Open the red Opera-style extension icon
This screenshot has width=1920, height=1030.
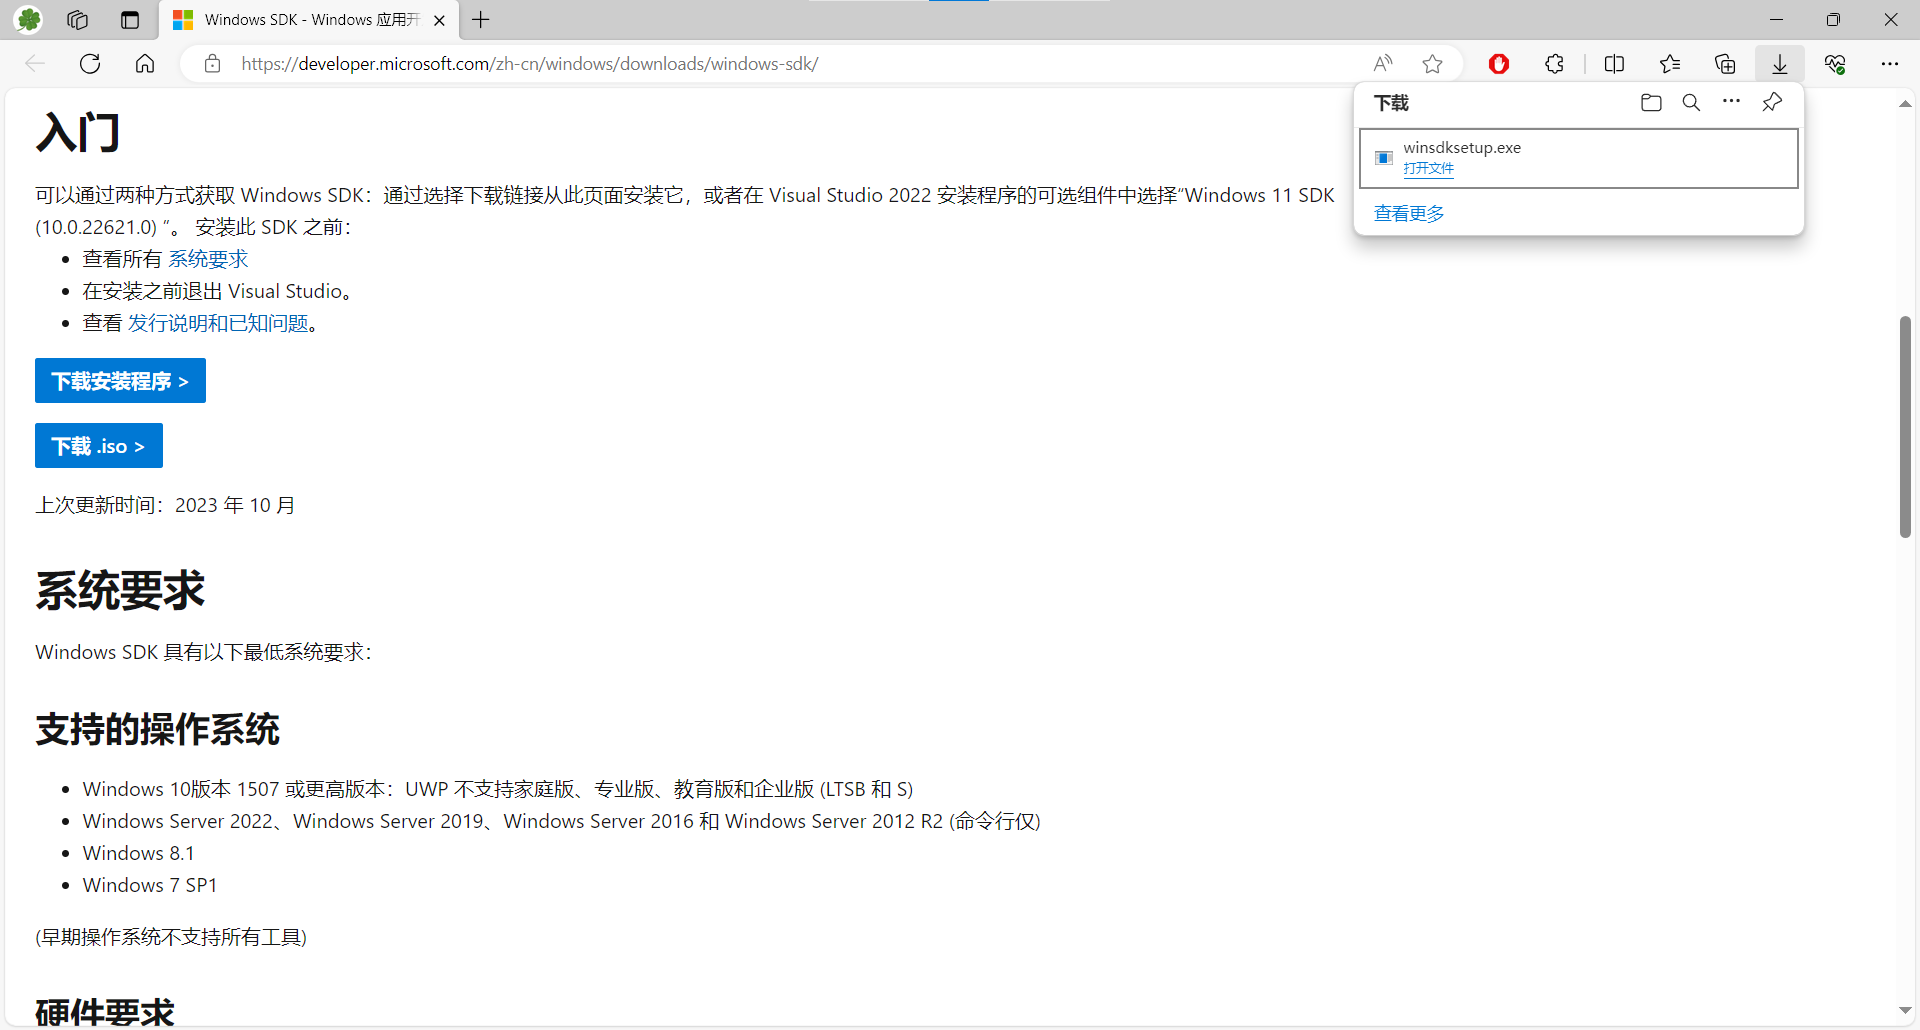tap(1498, 64)
